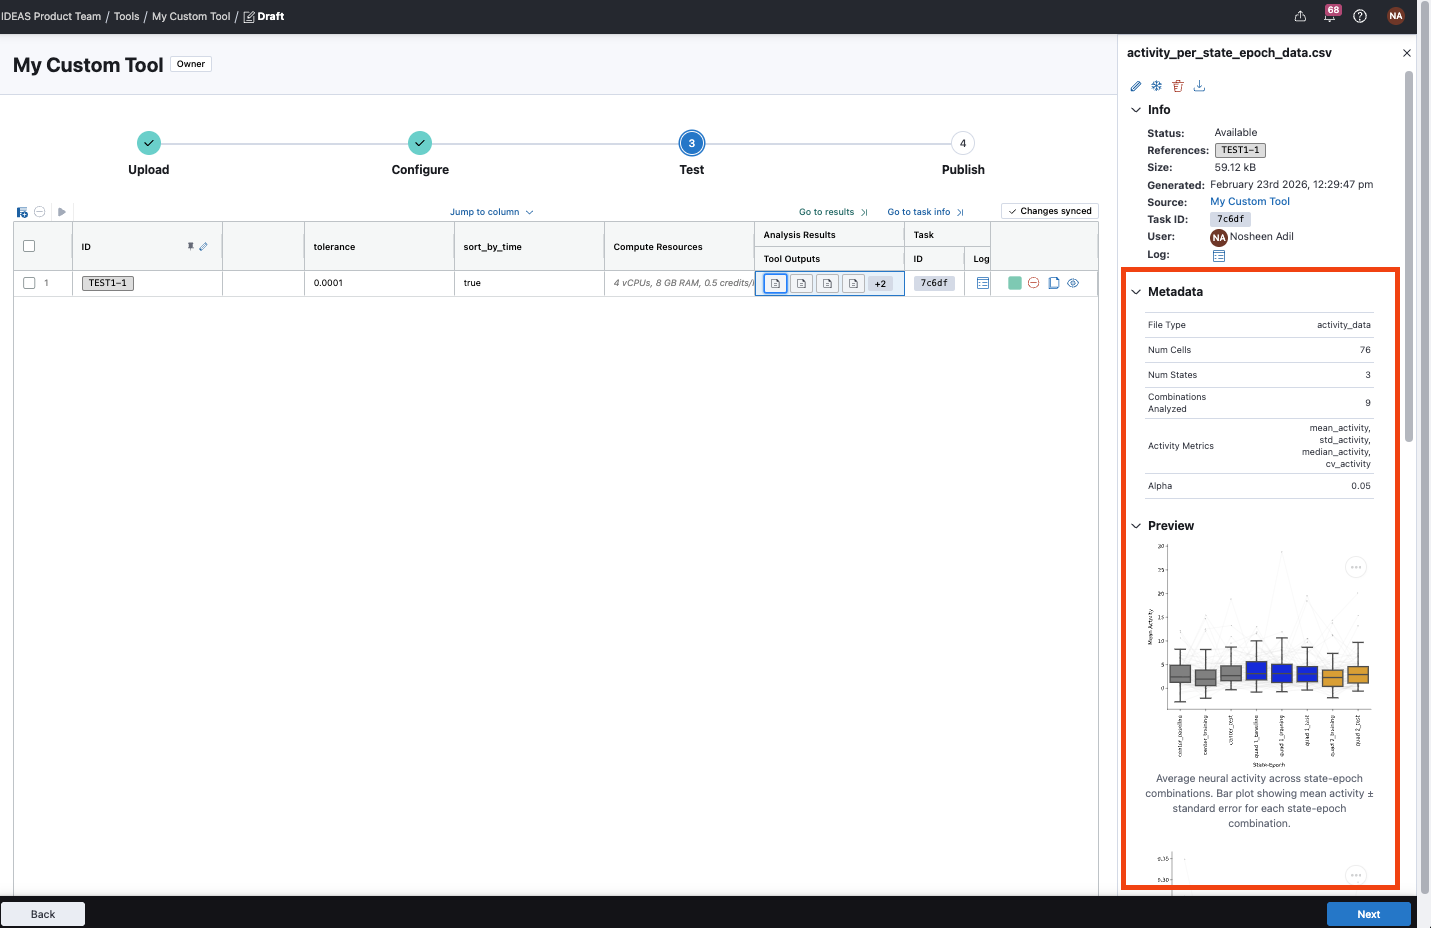Click the red cancel icon in row 1
Viewport: 1431px width, 928px height.
click(1034, 283)
